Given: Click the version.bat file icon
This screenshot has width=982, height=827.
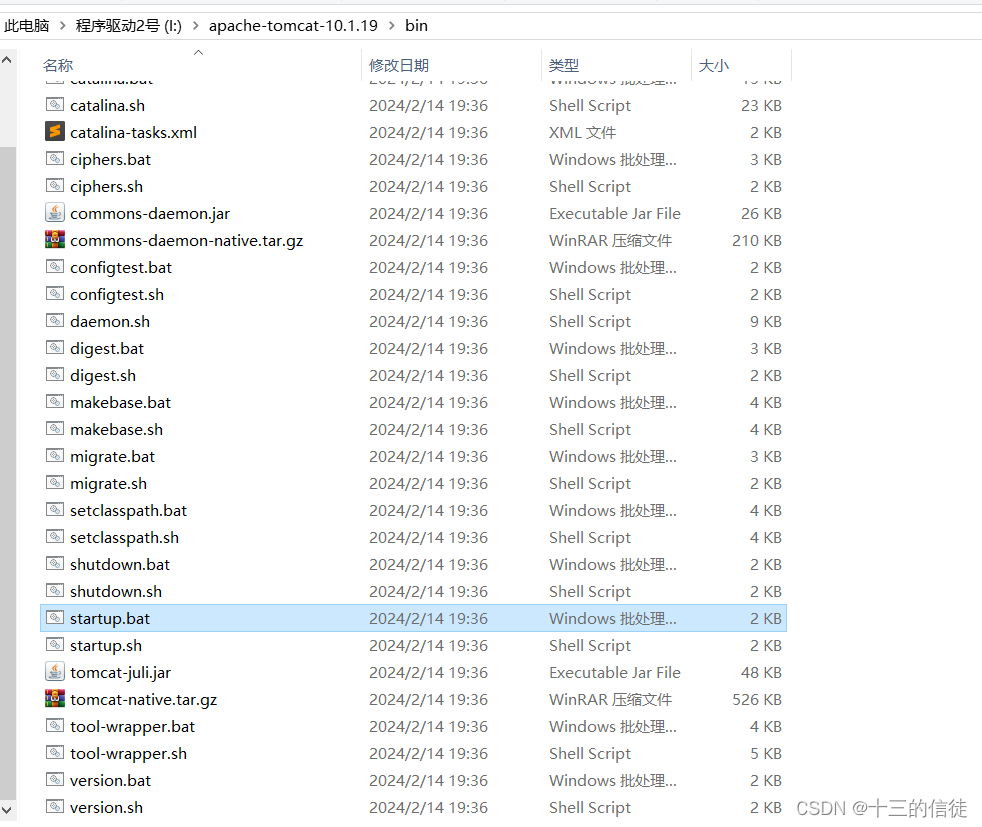Looking at the screenshot, I should 54,779.
